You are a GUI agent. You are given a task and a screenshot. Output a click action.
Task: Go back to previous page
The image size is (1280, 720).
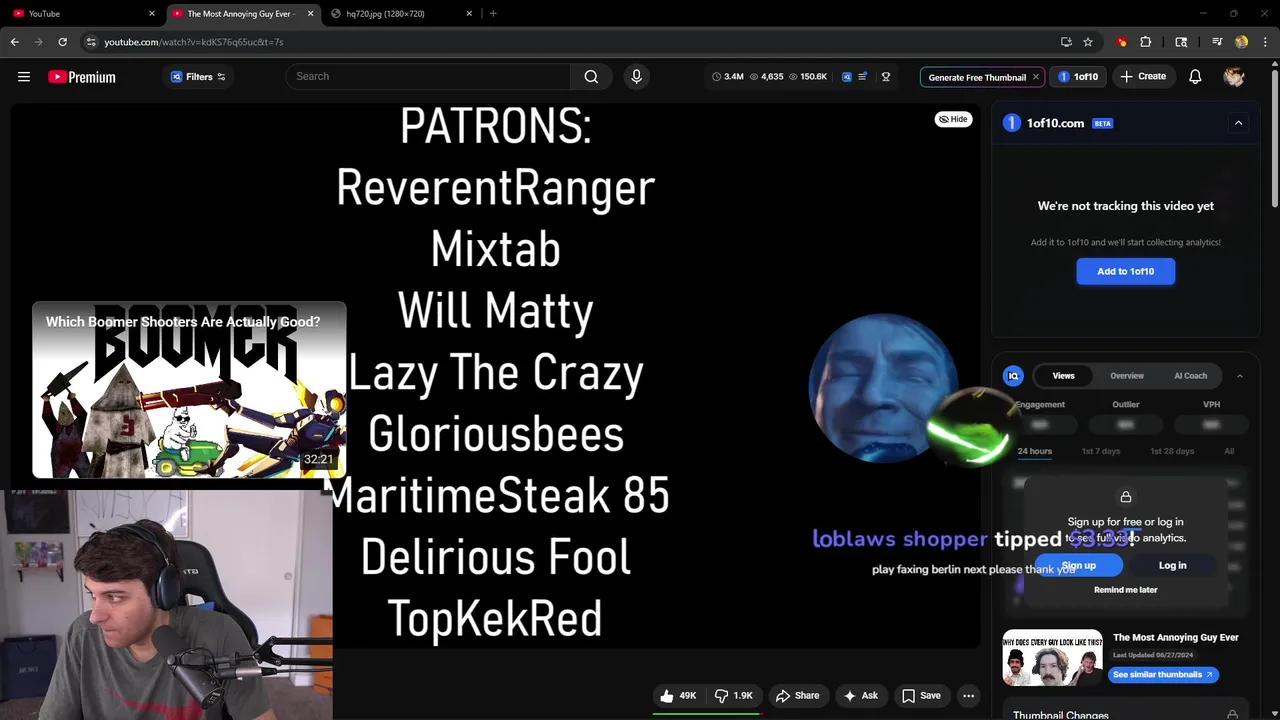point(15,42)
